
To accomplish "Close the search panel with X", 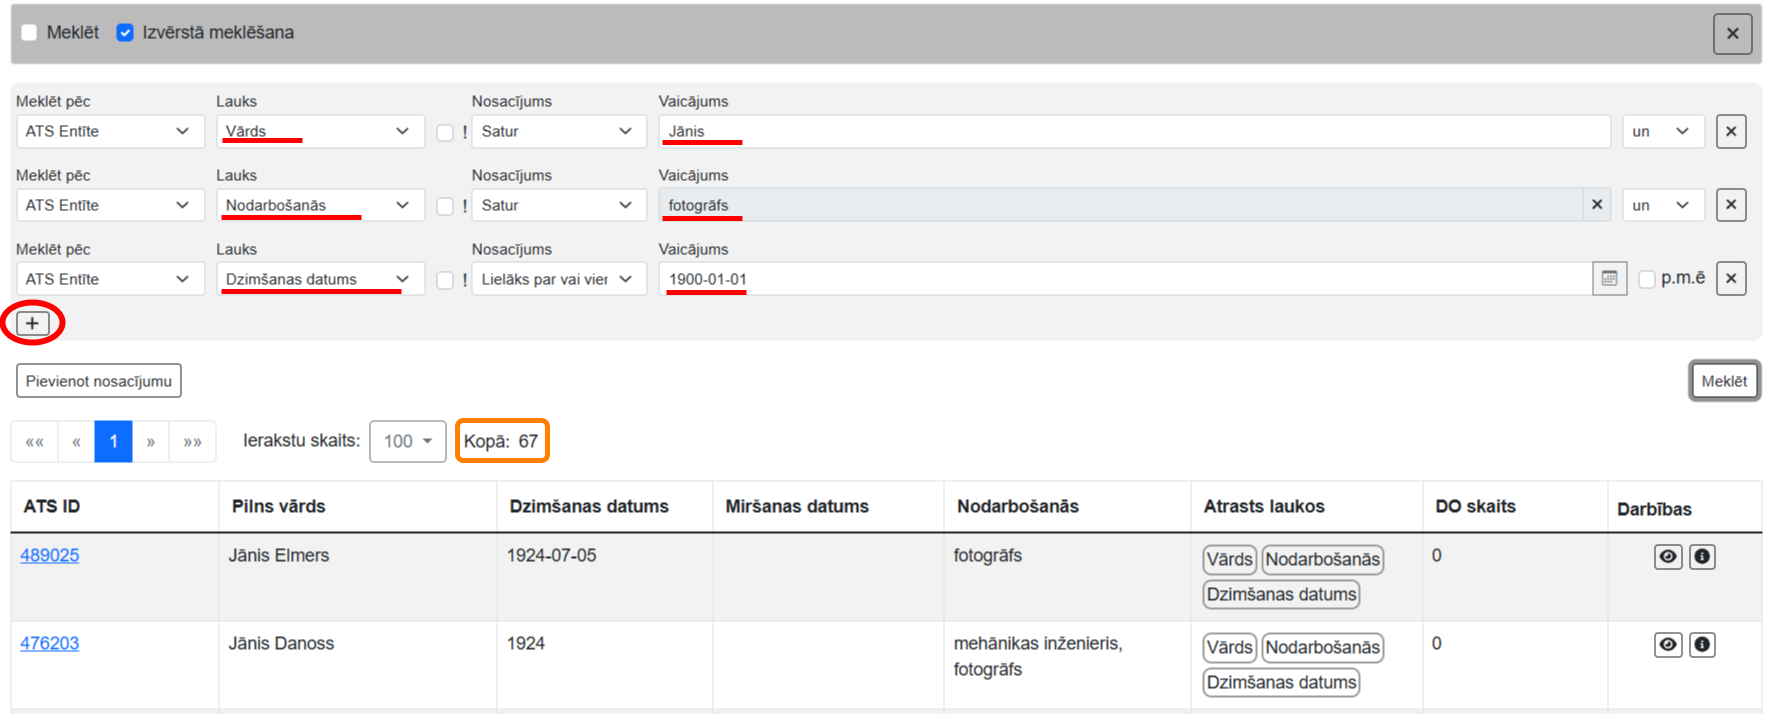I will [1732, 33].
